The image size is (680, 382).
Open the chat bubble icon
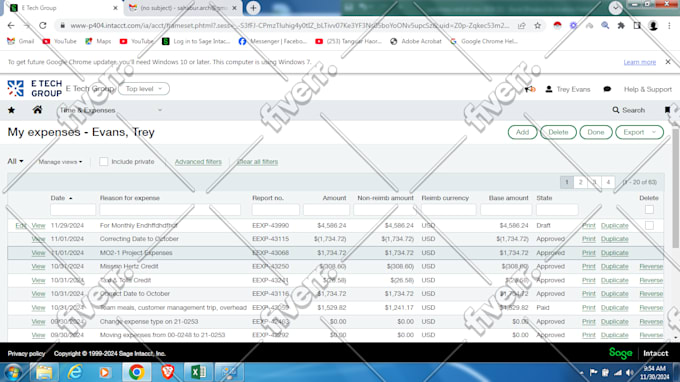(607, 89)
